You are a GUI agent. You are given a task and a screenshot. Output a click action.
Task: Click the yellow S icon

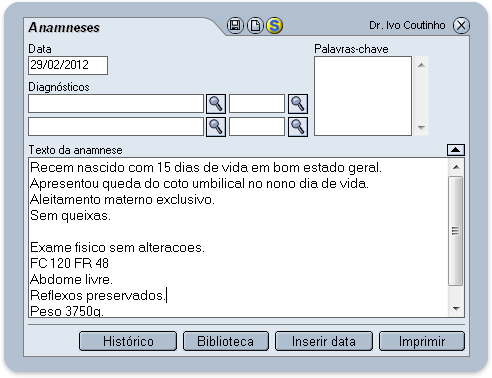pyautogui.click(x=274, y=25)
